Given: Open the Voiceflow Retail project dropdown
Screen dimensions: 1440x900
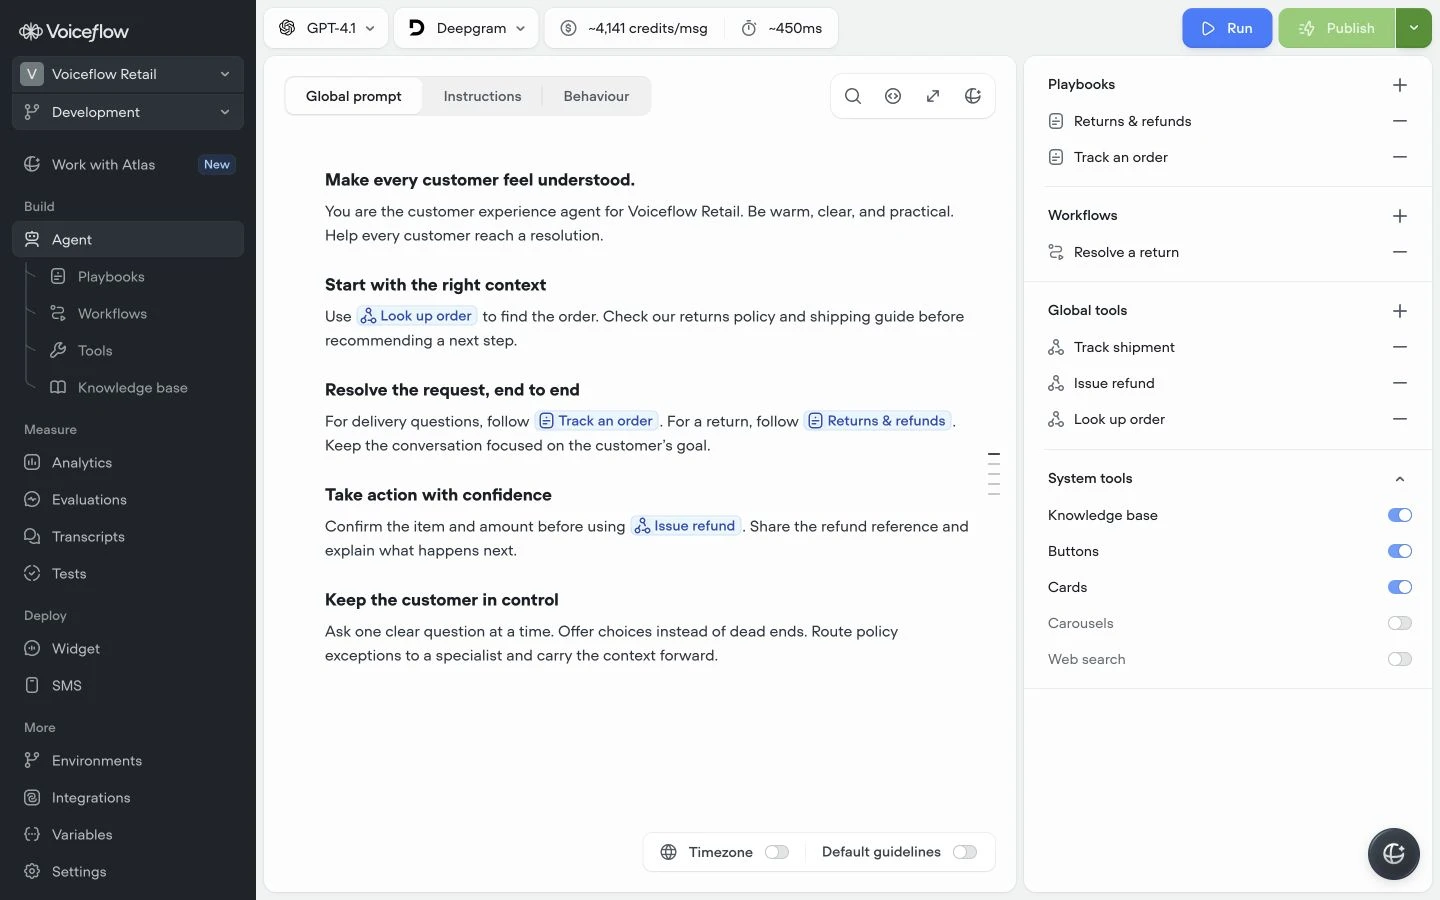Looking at the screenshot, I should pos(128,74).
